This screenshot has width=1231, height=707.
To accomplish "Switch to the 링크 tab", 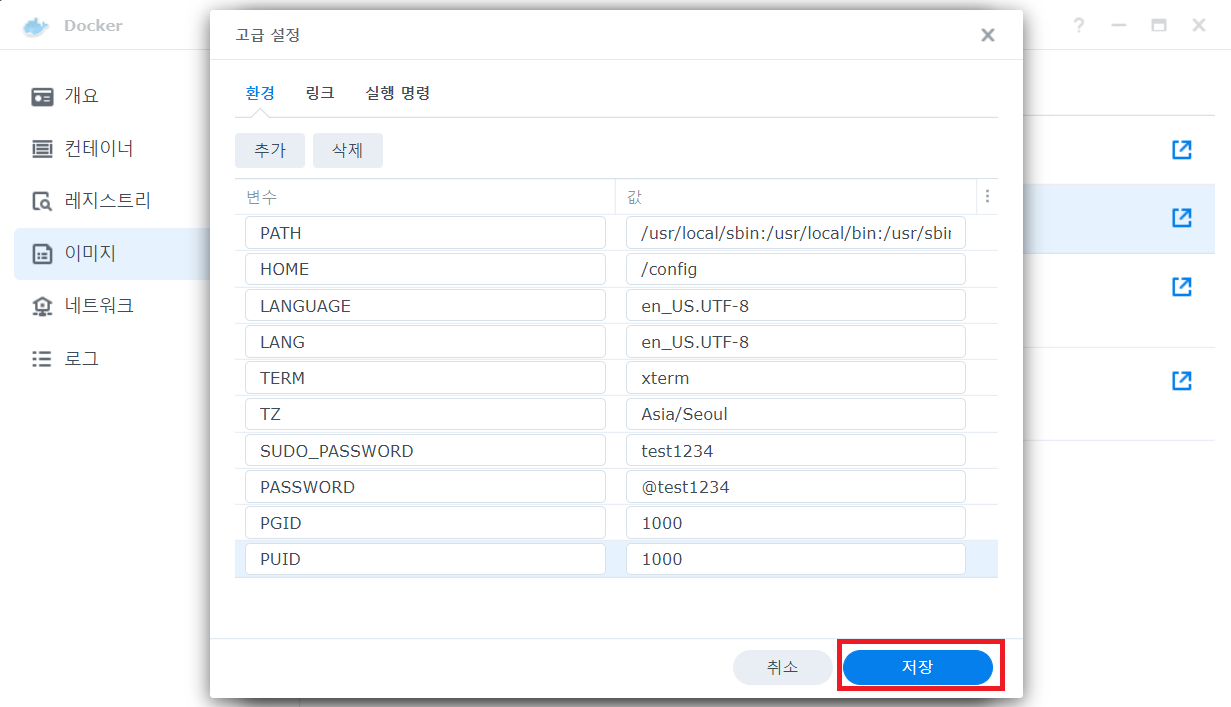I will [x=320, y=93].
